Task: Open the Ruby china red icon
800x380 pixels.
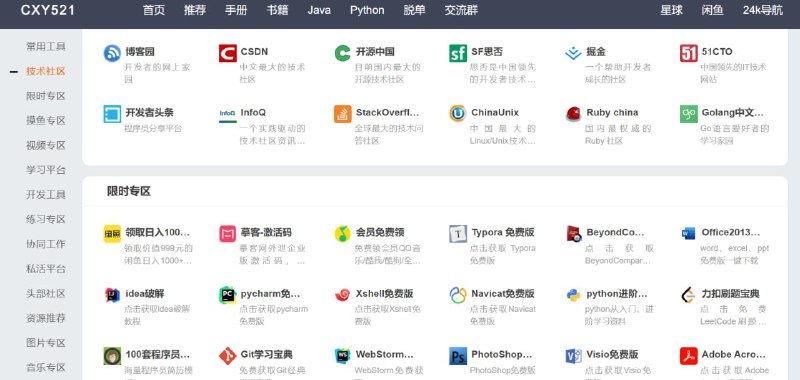Action: coord(573,114)
